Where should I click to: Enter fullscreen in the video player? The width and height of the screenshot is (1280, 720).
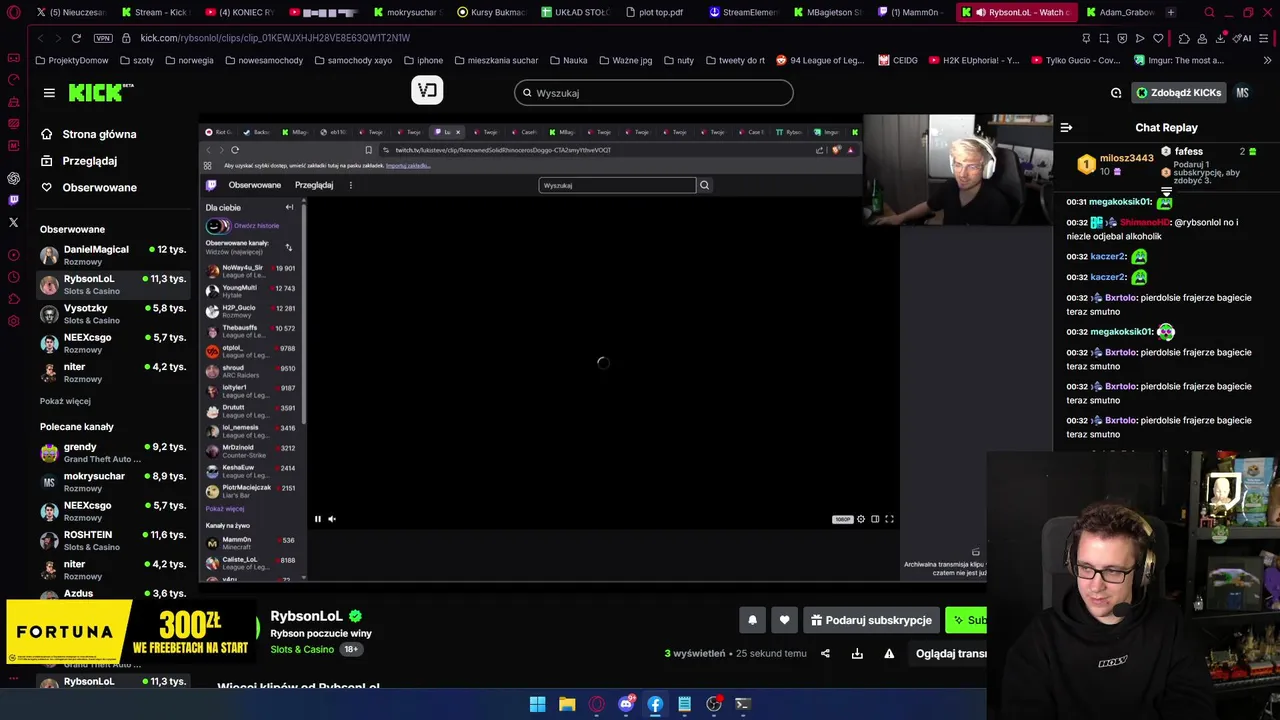(x=889, y=519)
